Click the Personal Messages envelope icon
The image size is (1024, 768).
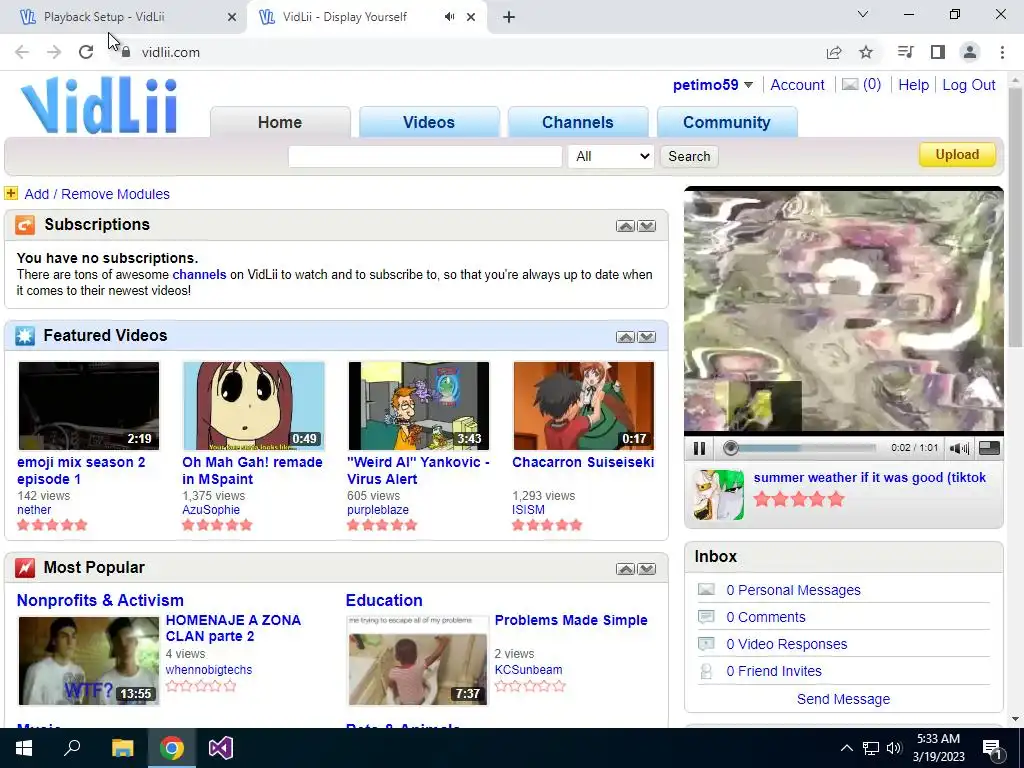(706, 590)
